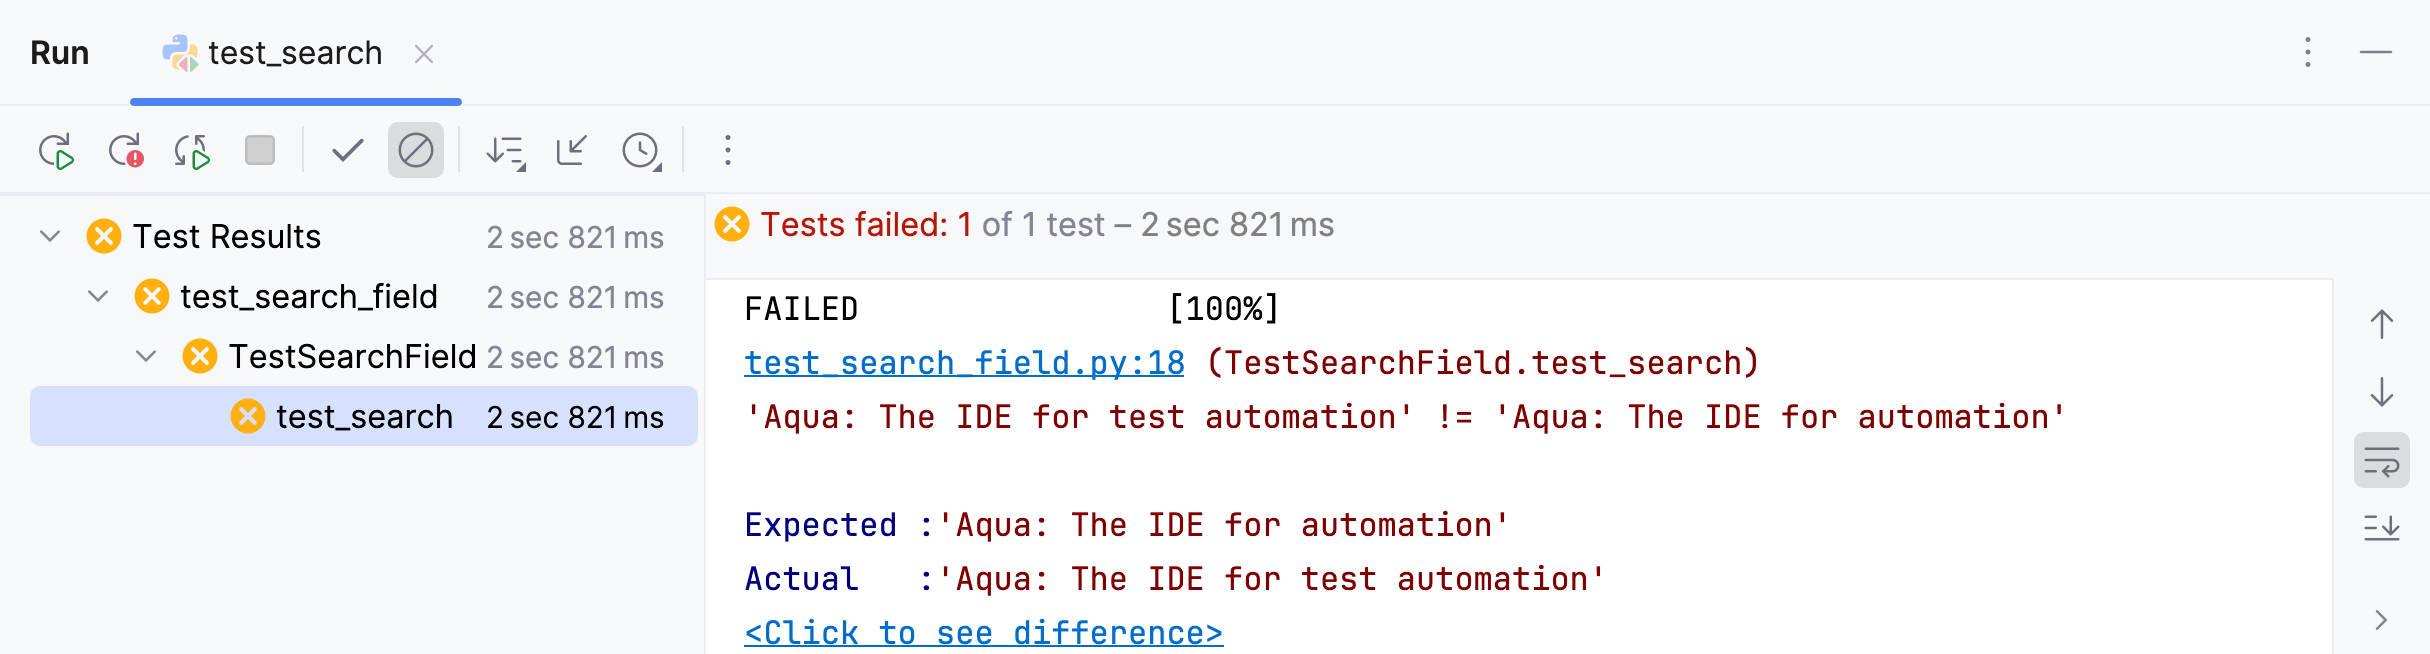
Task: Sort tests by duration
Action: point(507,150)
